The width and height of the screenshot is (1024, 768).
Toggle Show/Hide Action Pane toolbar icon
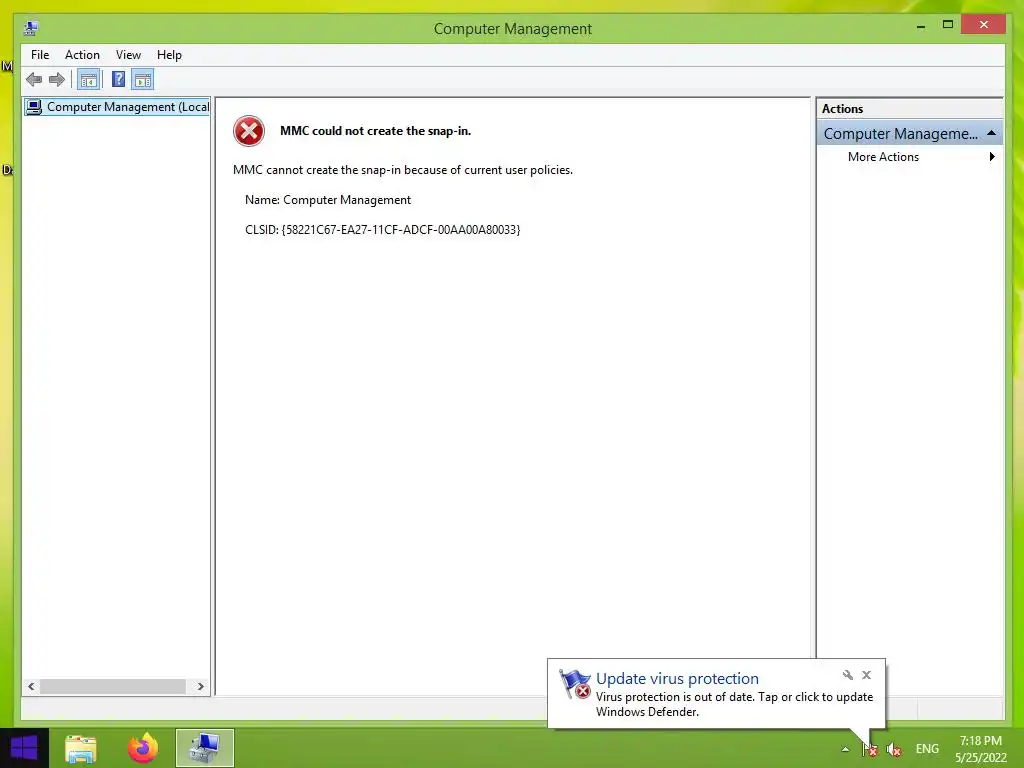click(142, 80)
